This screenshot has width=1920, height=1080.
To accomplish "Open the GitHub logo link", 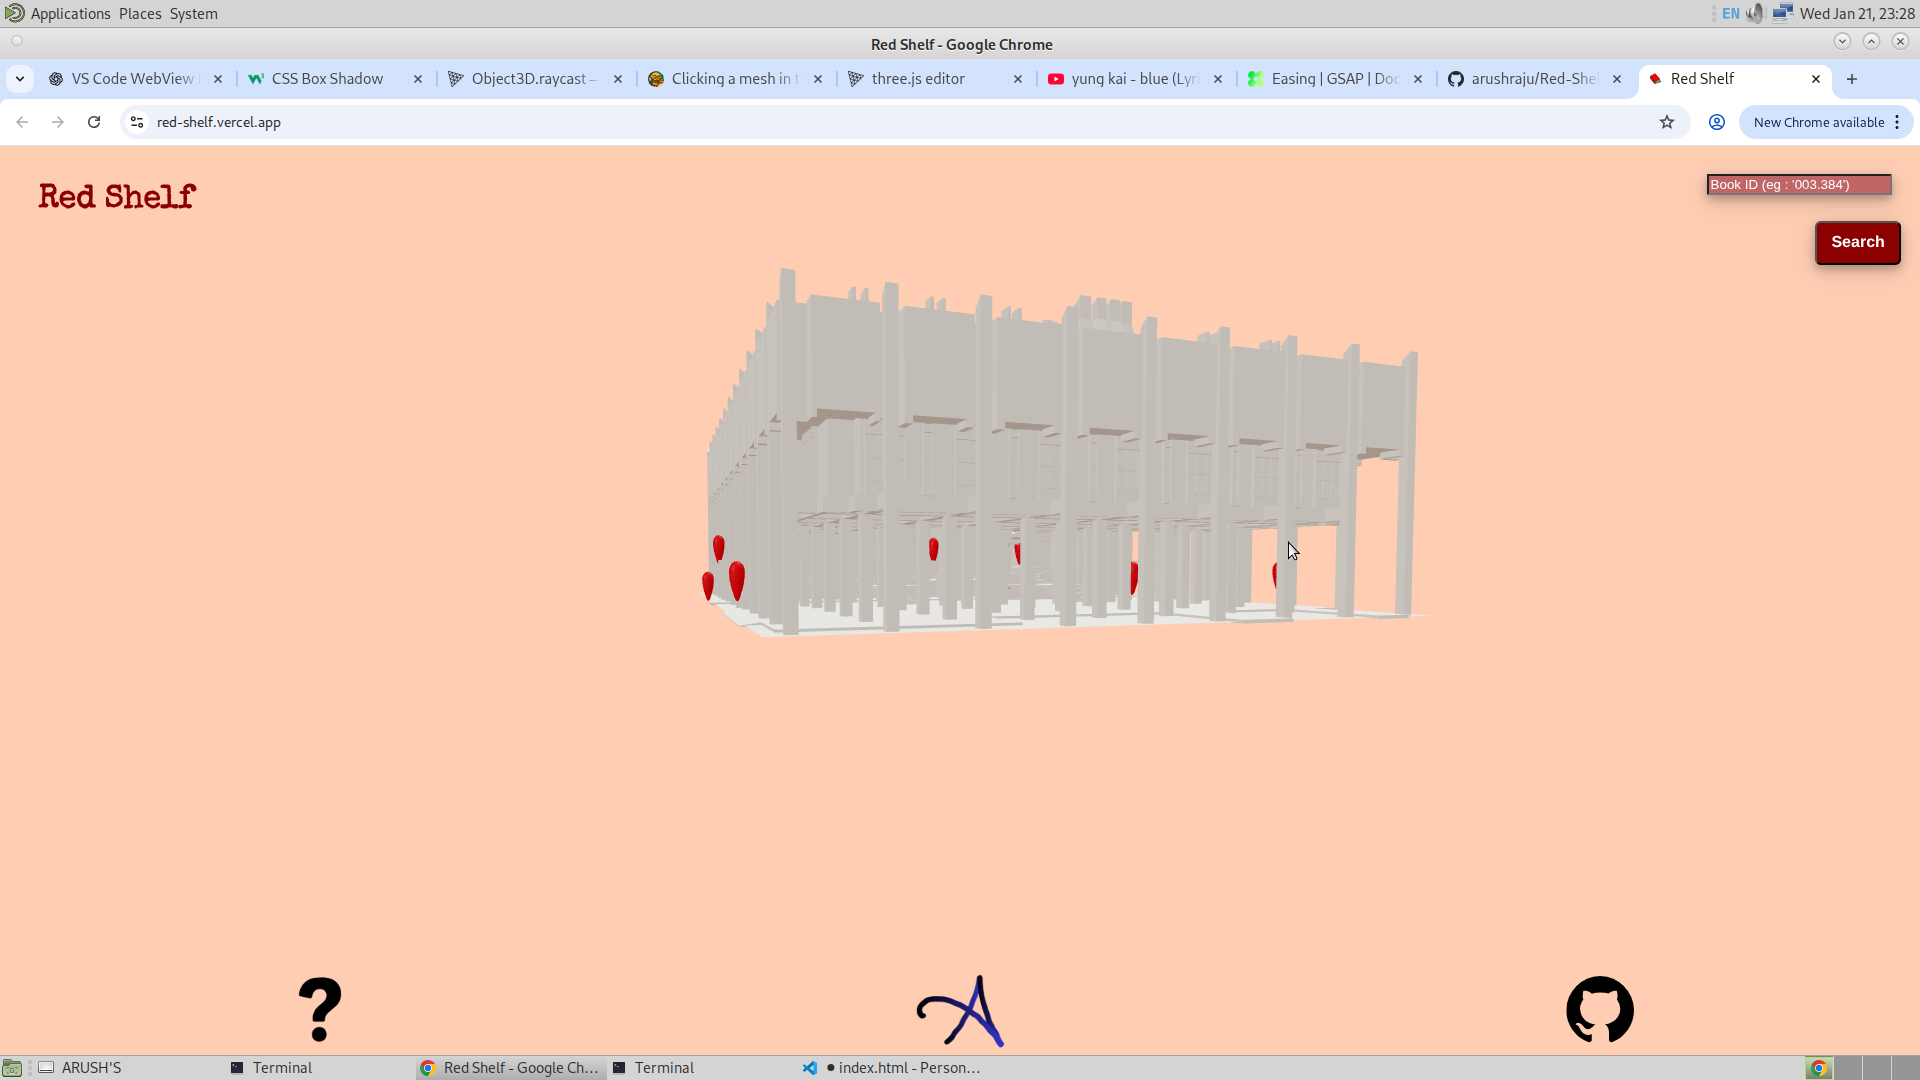I will (x=1599, y=1010).
